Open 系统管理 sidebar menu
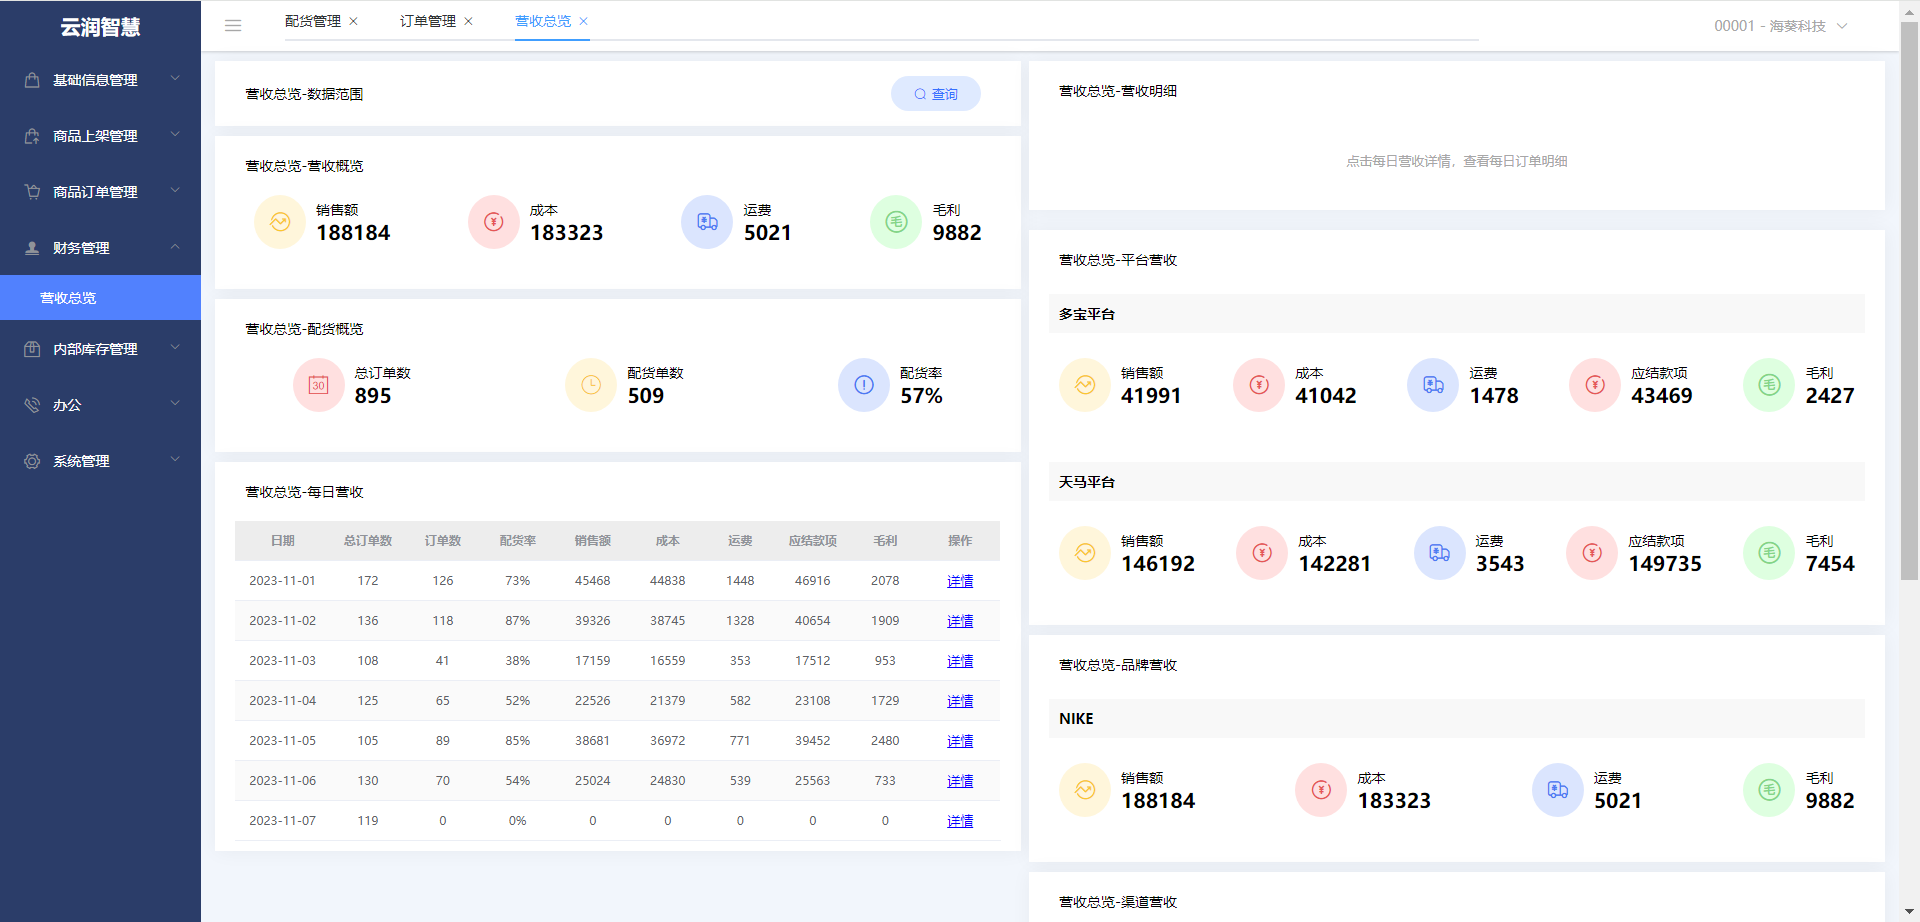The height and width of the screenshot is (922, 1920). [x=100, y=461]
